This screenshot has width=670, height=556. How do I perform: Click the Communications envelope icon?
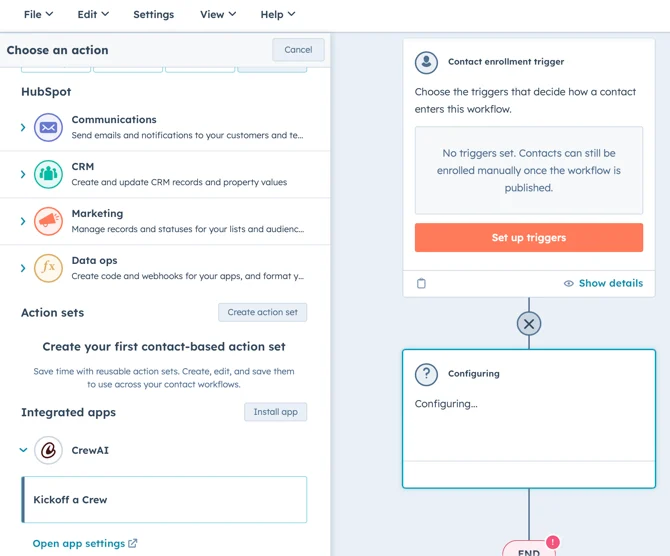(x=48, y=127)
